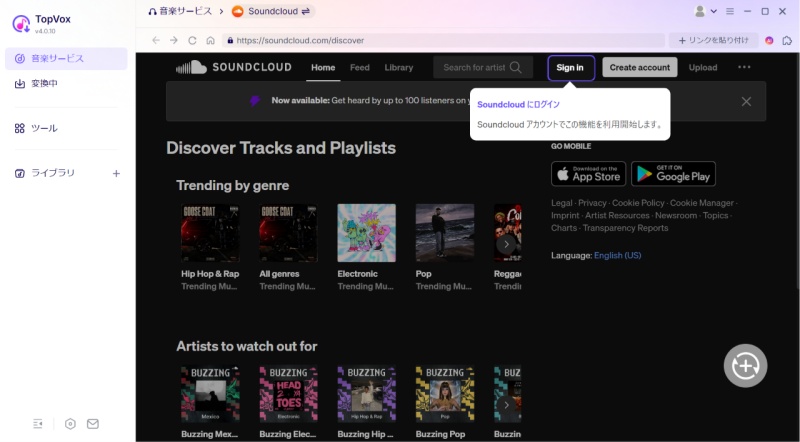Click the browser forward arrow
The height and width of the screenshot is (442, 800).
pyautogui.click(x=174, y=40)
